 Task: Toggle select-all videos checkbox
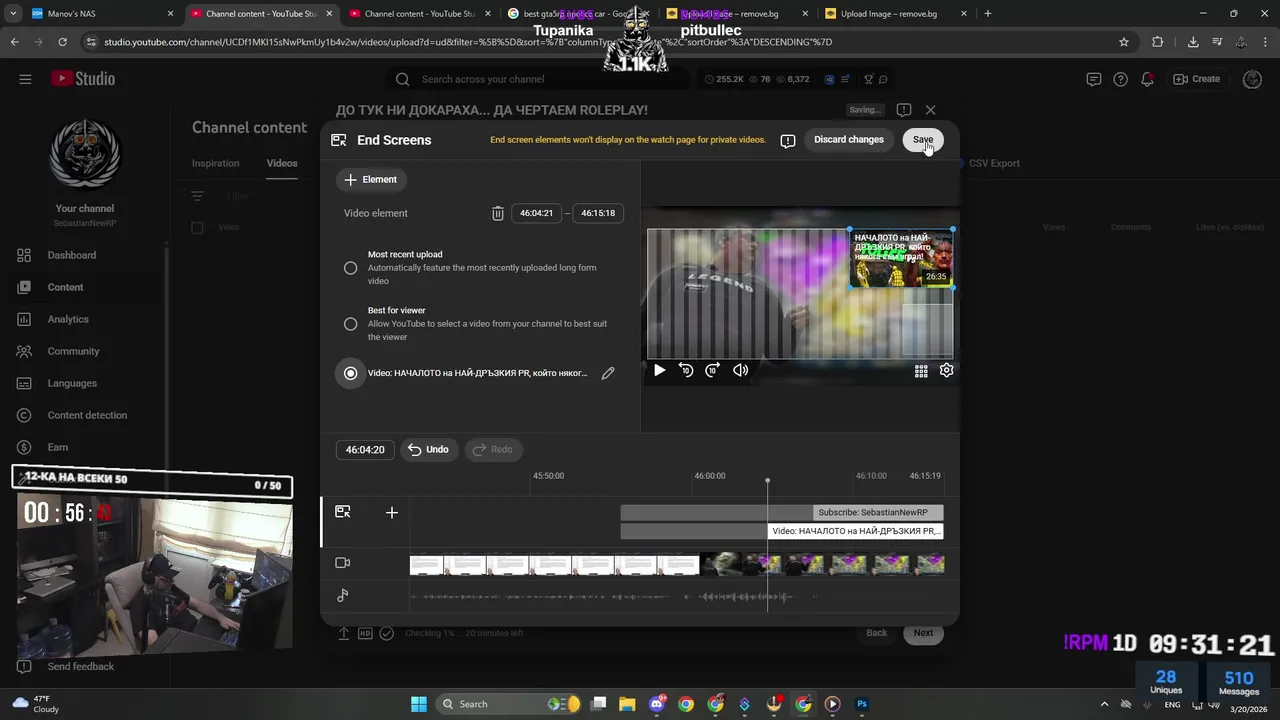(197, 228)
